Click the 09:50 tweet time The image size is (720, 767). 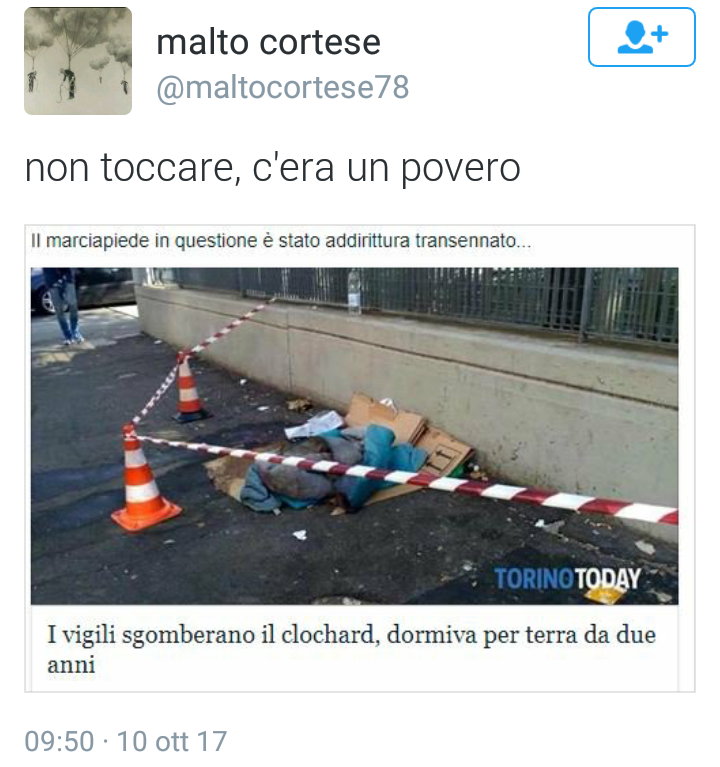click(59, 741)
